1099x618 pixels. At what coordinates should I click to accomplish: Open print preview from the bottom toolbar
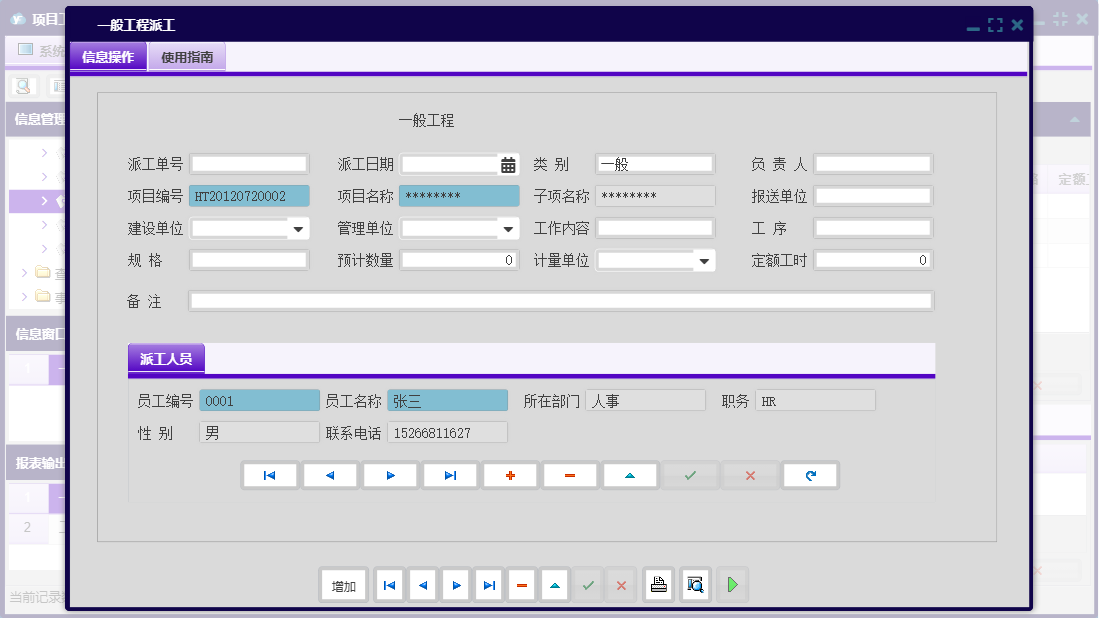(x=695, y=585)
